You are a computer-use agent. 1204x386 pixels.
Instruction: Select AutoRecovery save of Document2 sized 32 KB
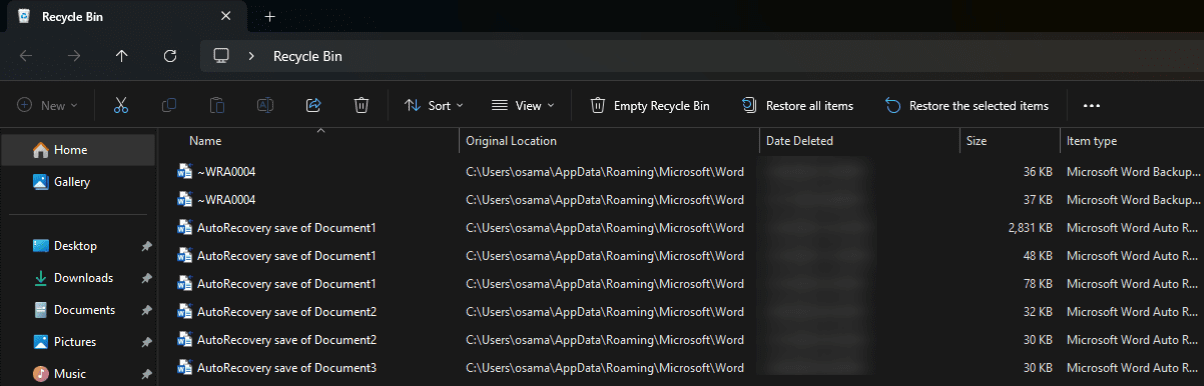tap(287, 312)
